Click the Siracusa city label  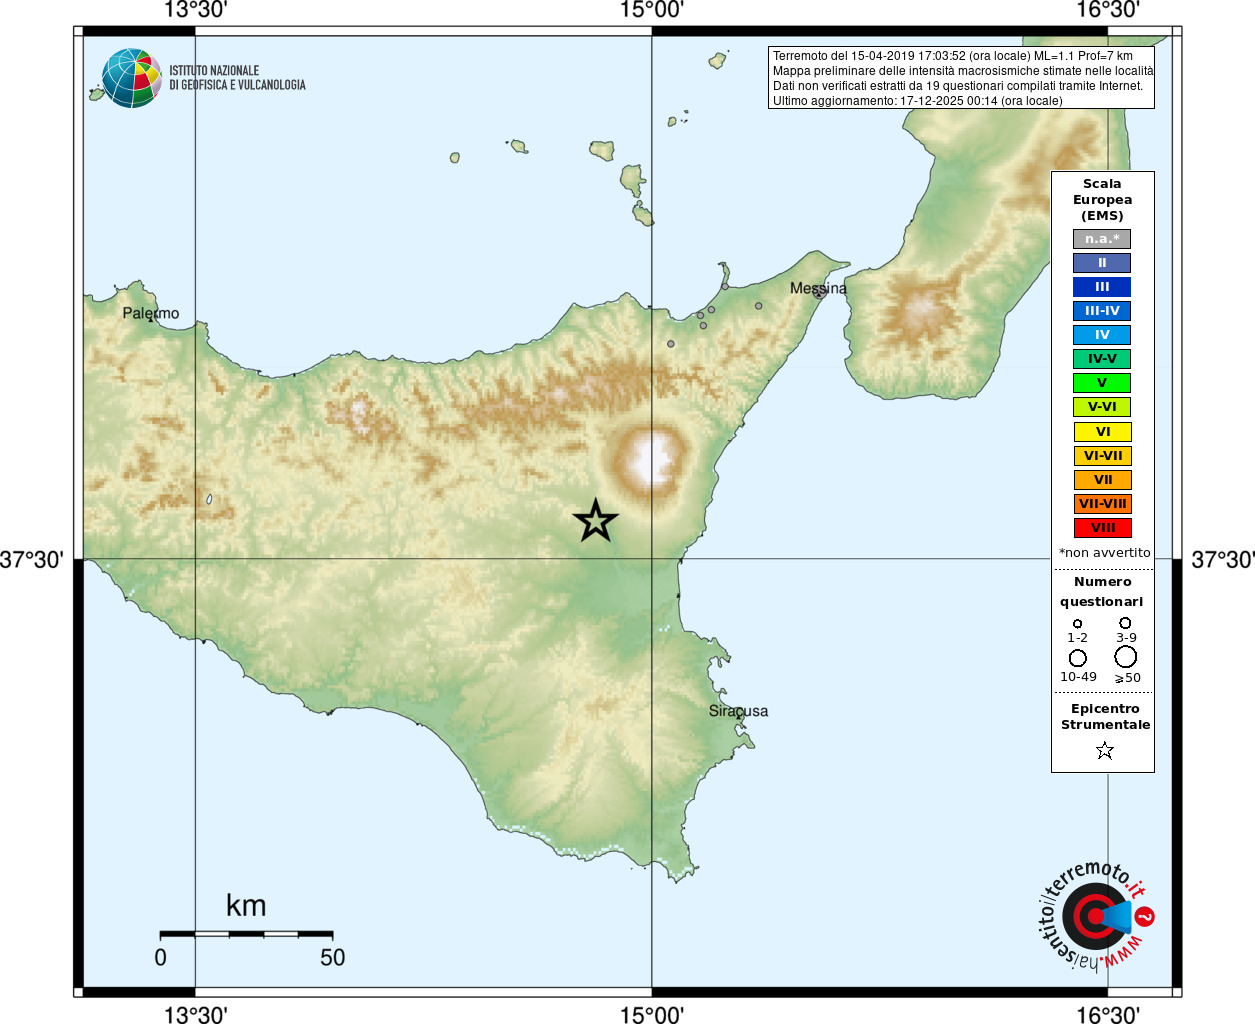point(739,711)
